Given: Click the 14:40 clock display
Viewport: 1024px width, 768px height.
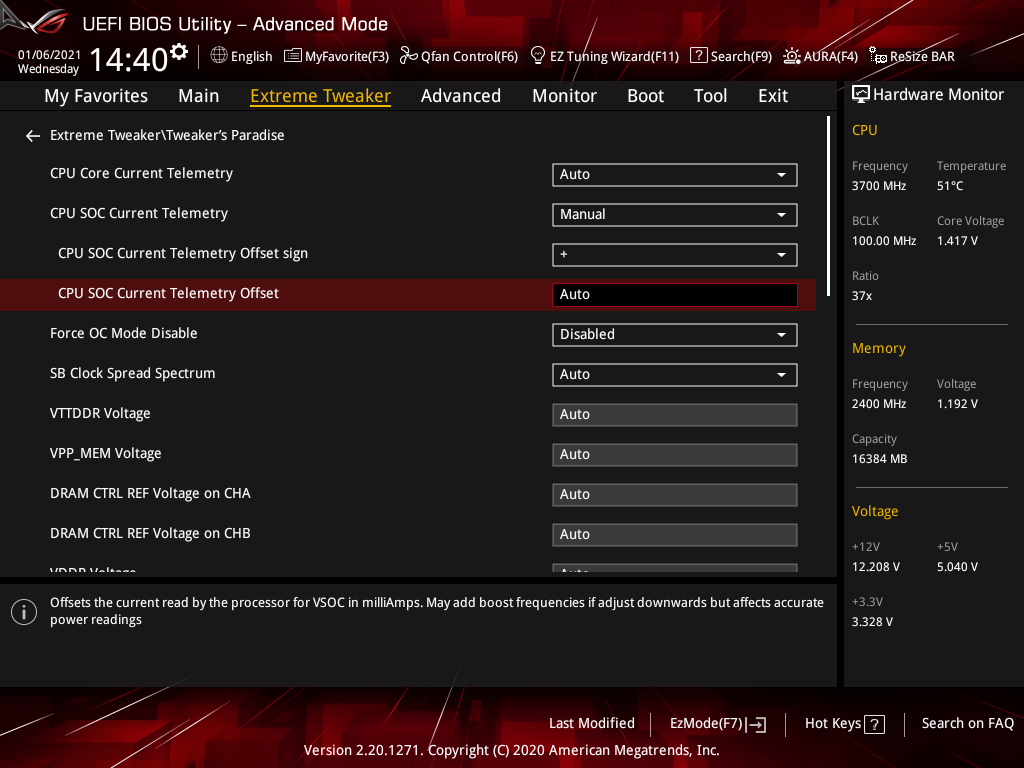Looking at the screenshot, I should point(129,59).
